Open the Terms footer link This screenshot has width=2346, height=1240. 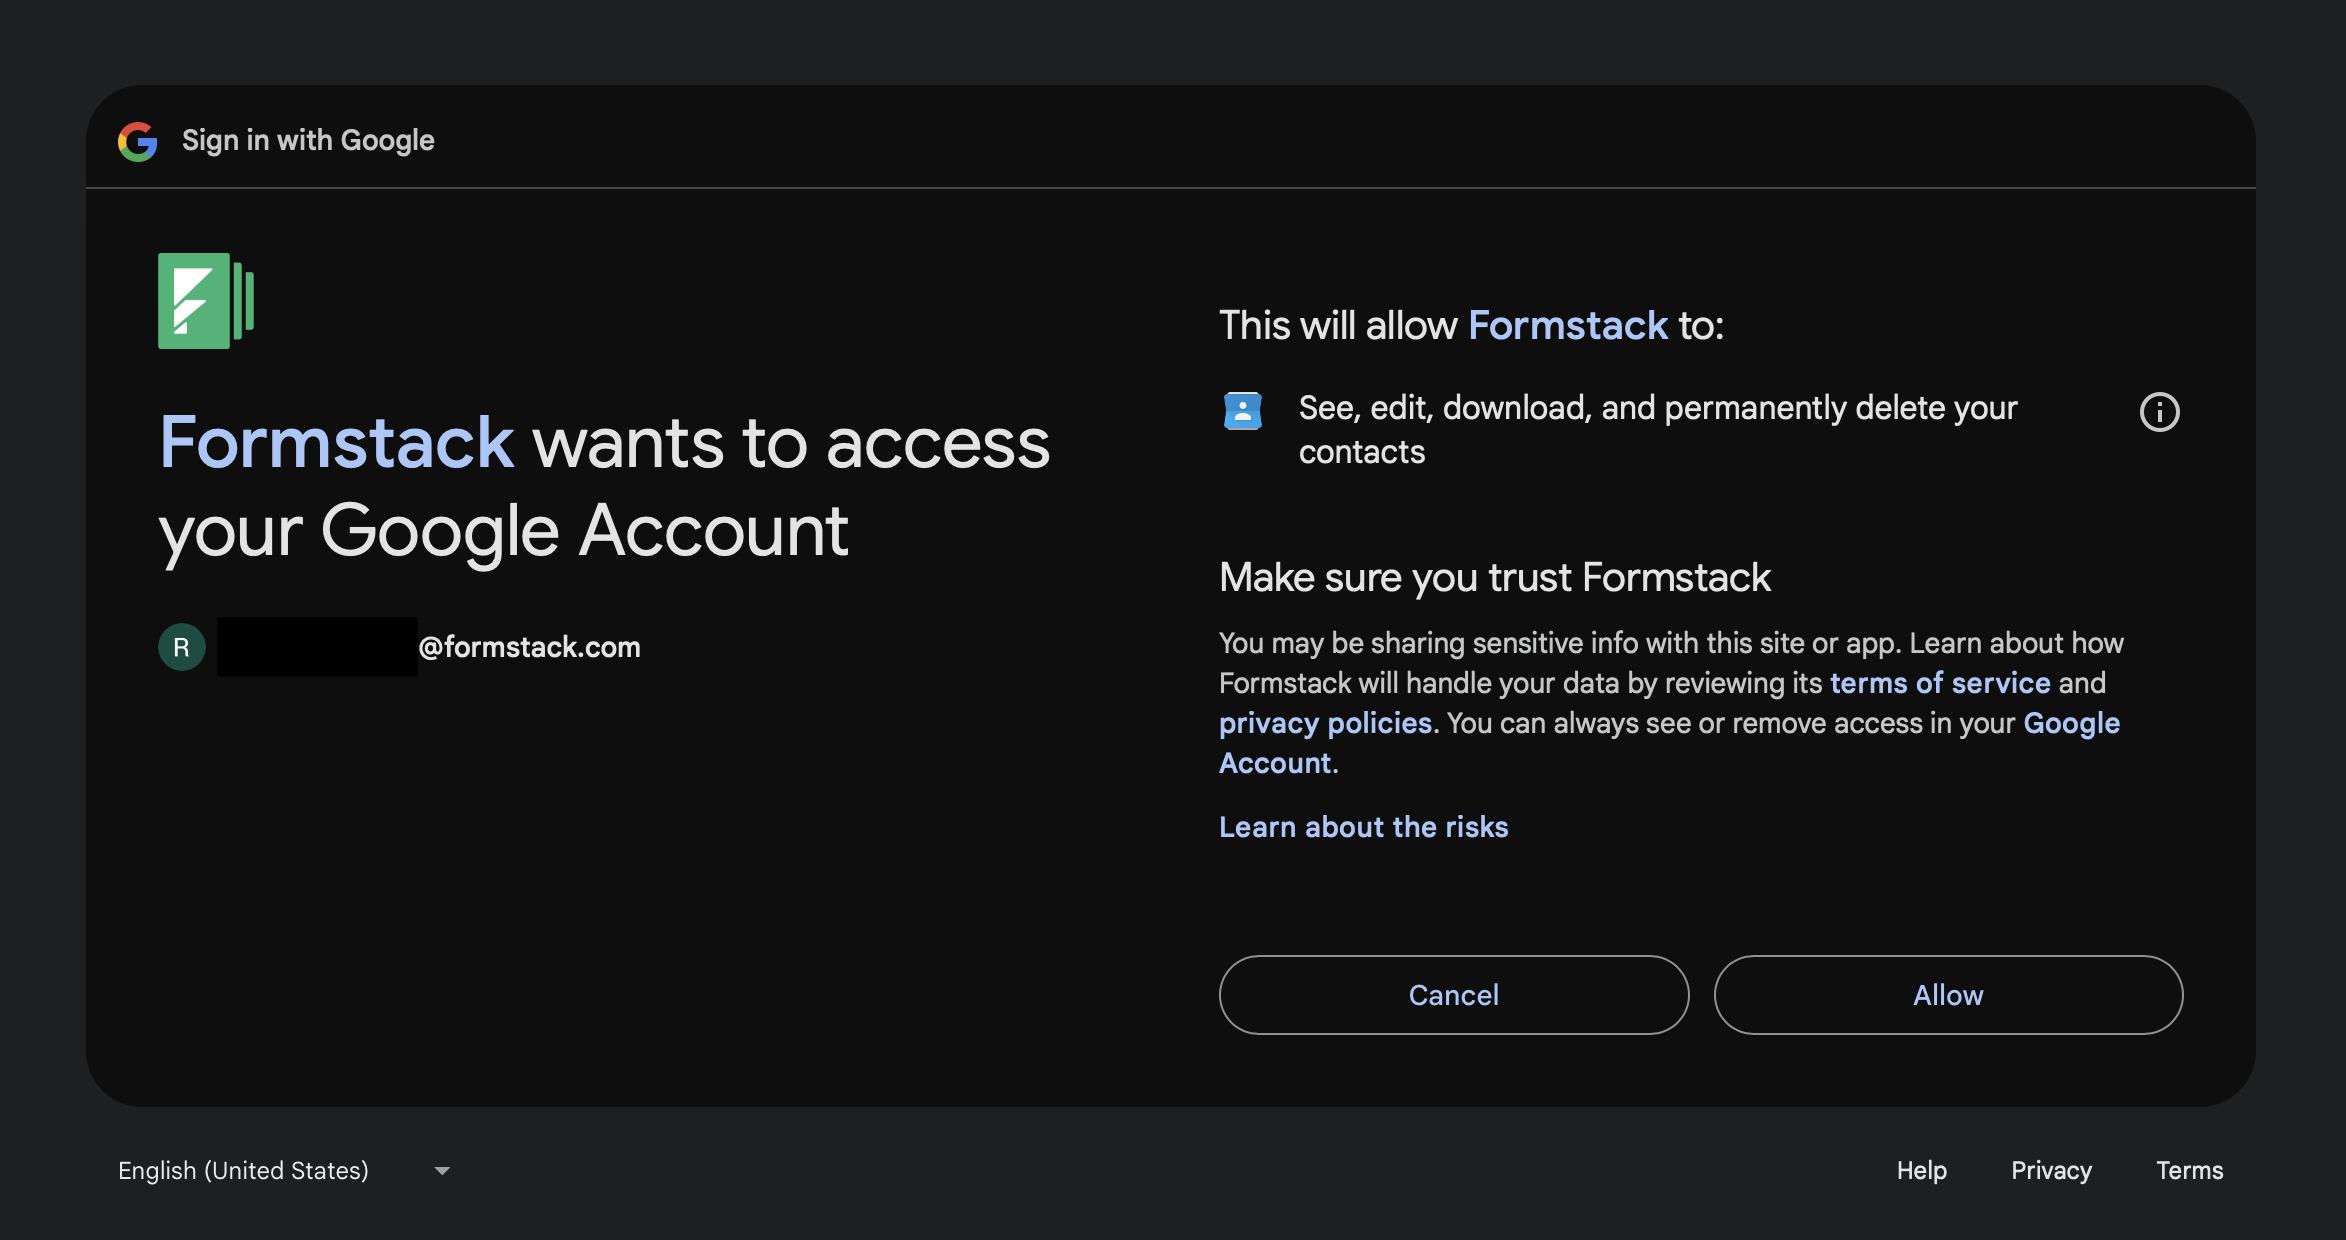[x=2189, y=1170]
